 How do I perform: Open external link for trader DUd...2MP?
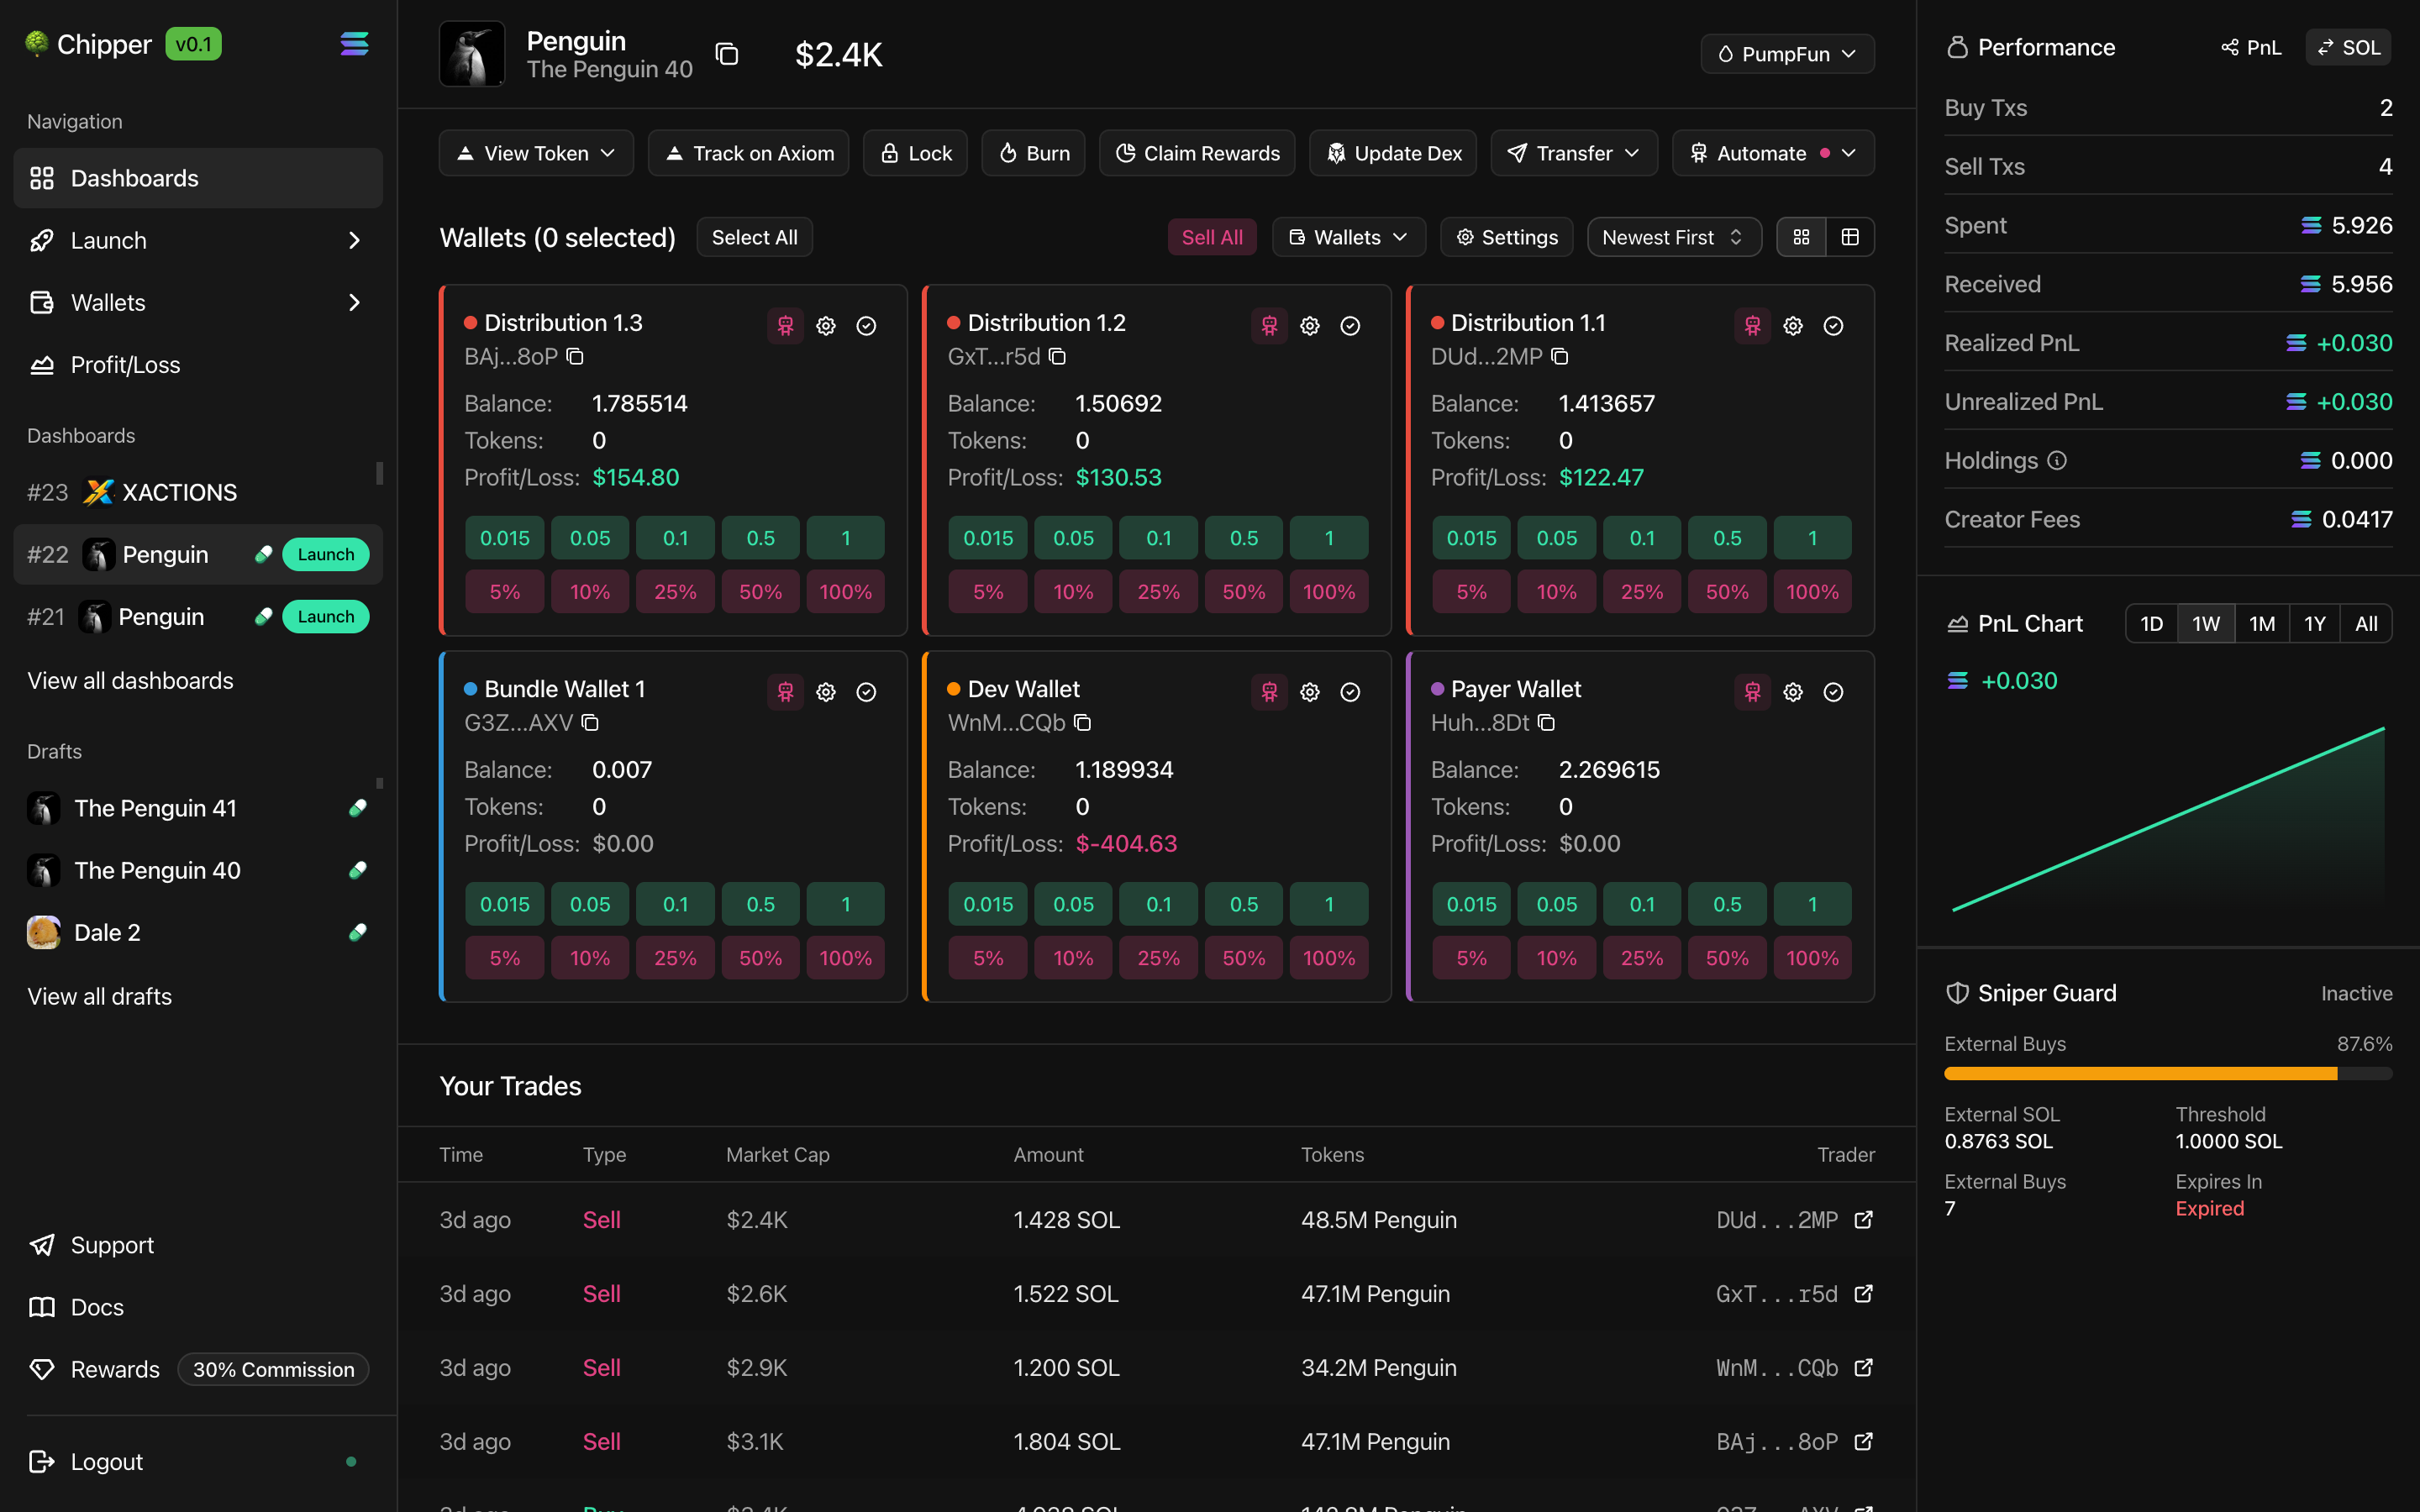(1863, 1220)
